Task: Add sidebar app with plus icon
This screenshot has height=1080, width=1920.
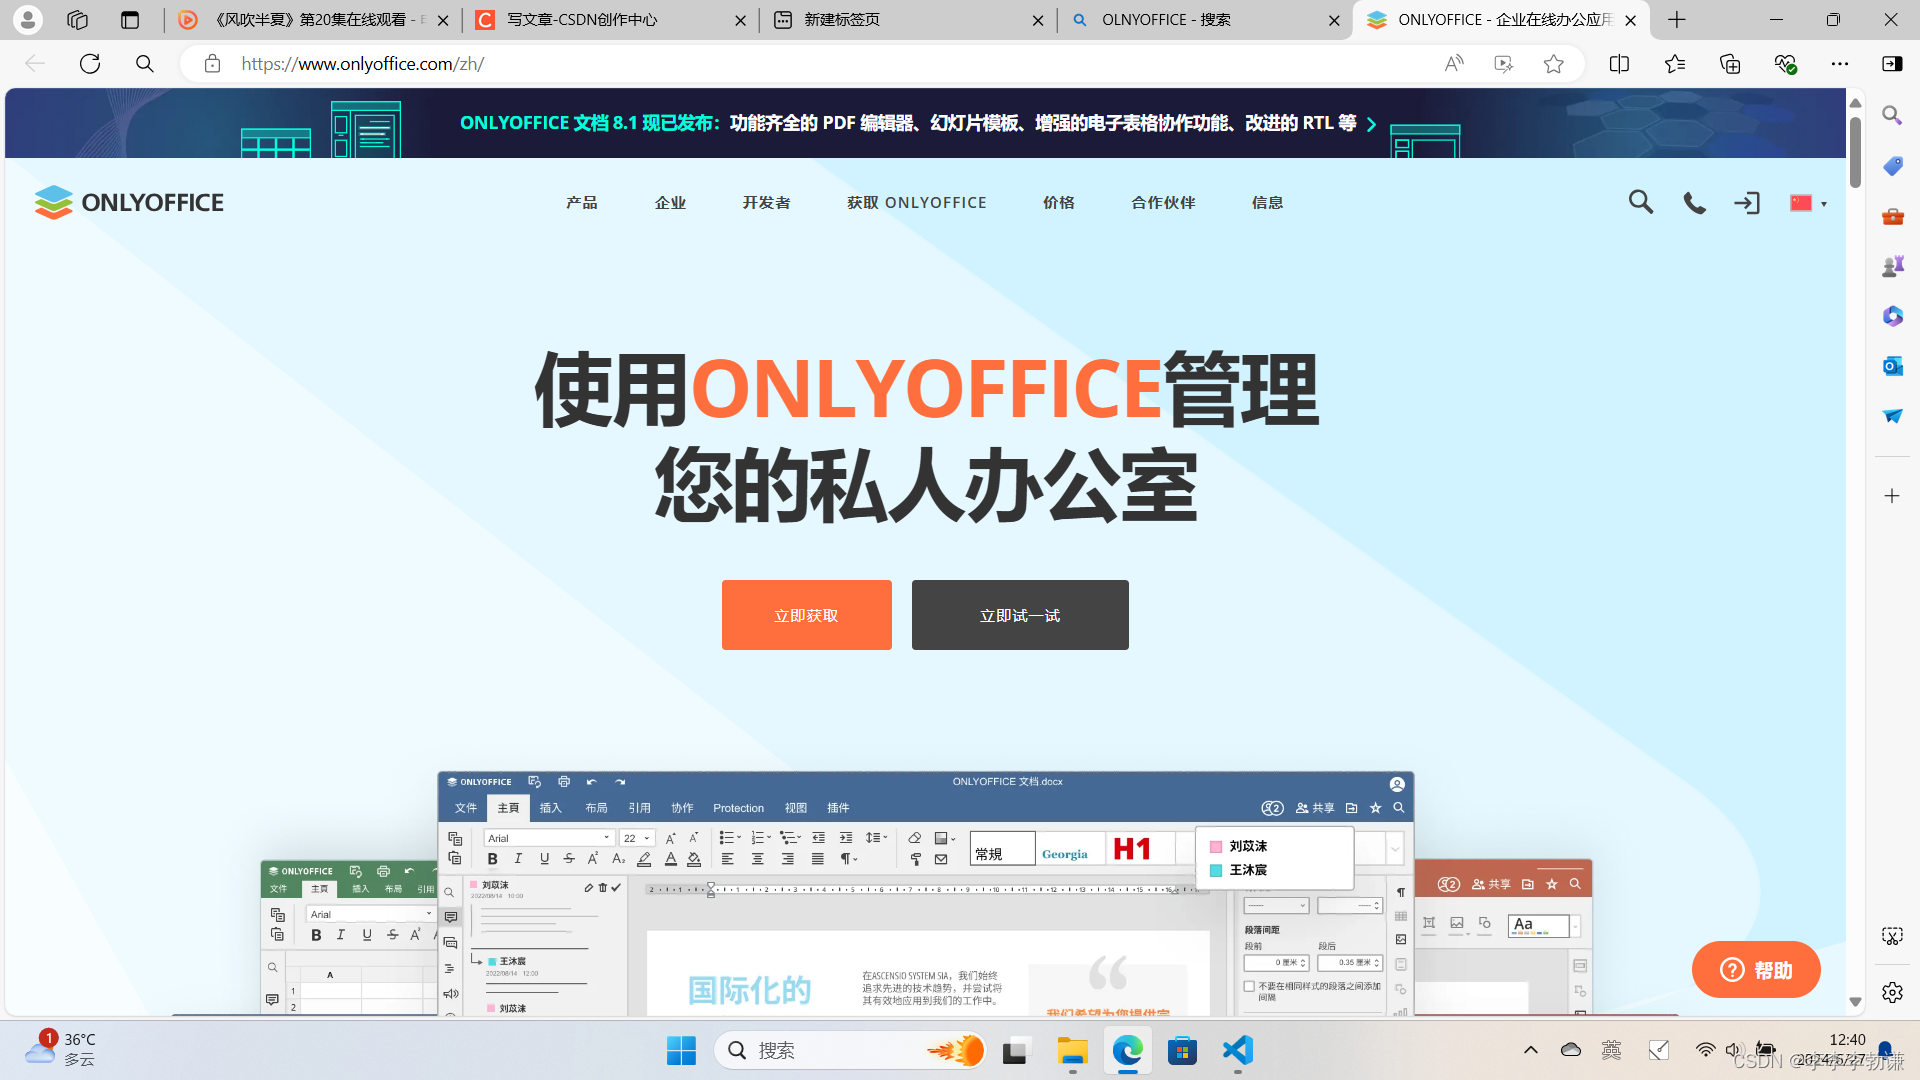Action: point(1892,496)
